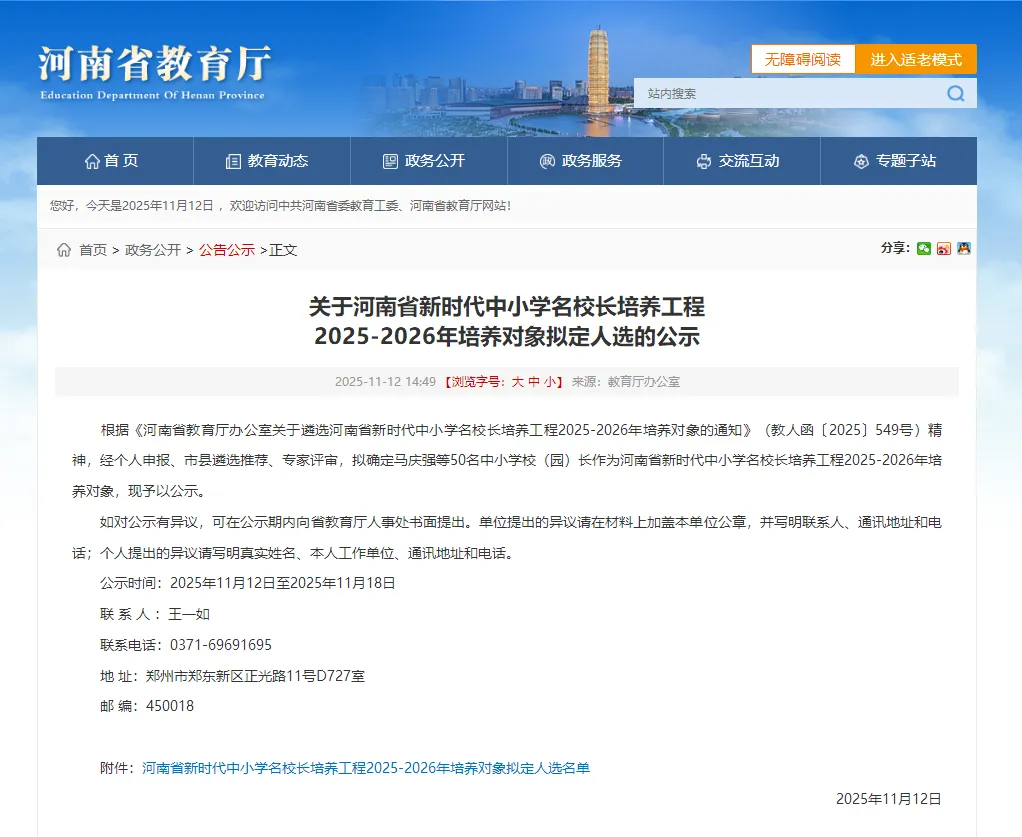The width and height of the screenshot is (1022, 837).
Task: Open 教育动态 navigation menu
Action: 268,161
